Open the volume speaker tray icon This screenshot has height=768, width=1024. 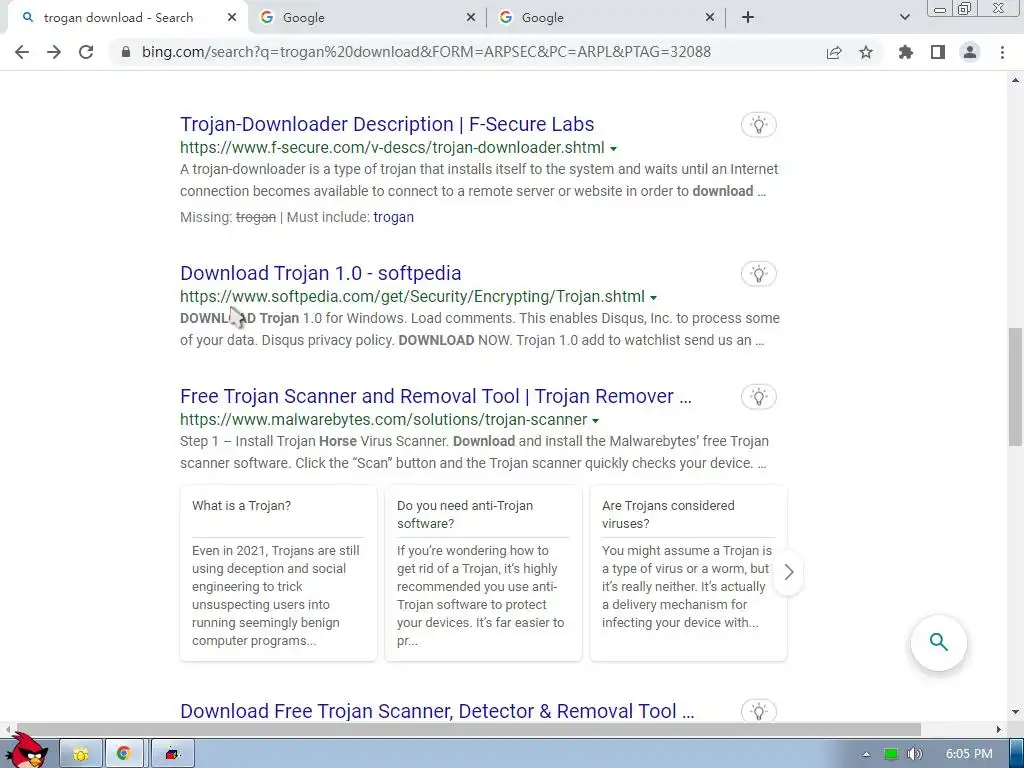[x=915, y=754]
